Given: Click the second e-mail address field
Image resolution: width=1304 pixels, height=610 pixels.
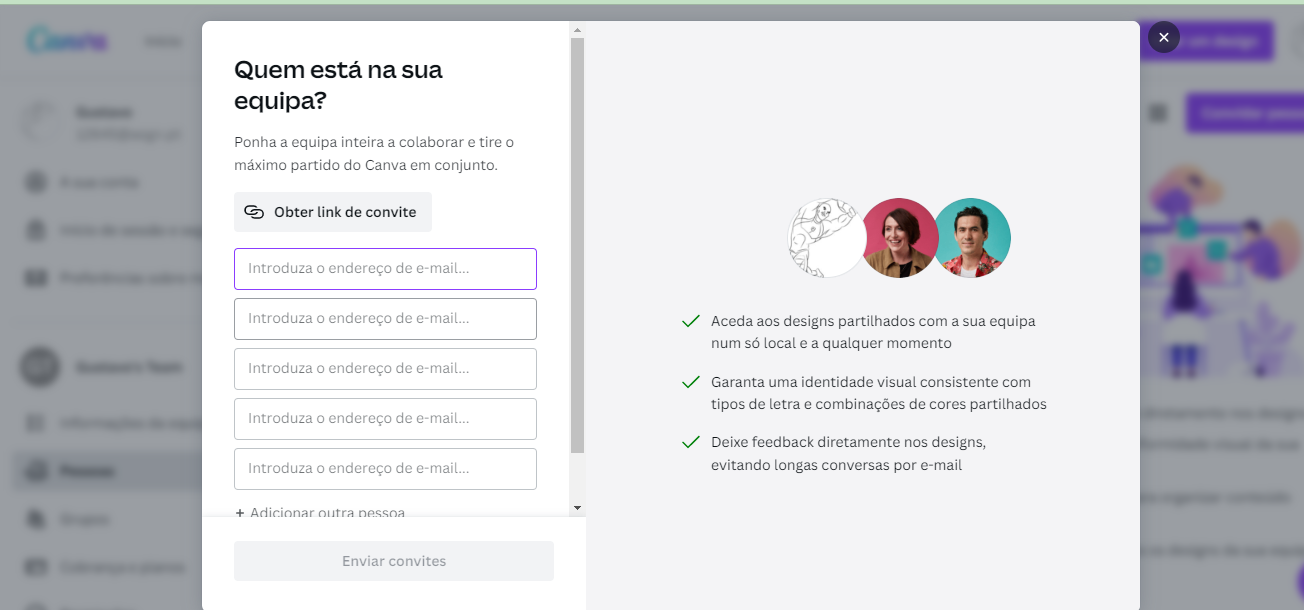Looking at the screenshot, I should pyautogui.click(x=385, y=319).
